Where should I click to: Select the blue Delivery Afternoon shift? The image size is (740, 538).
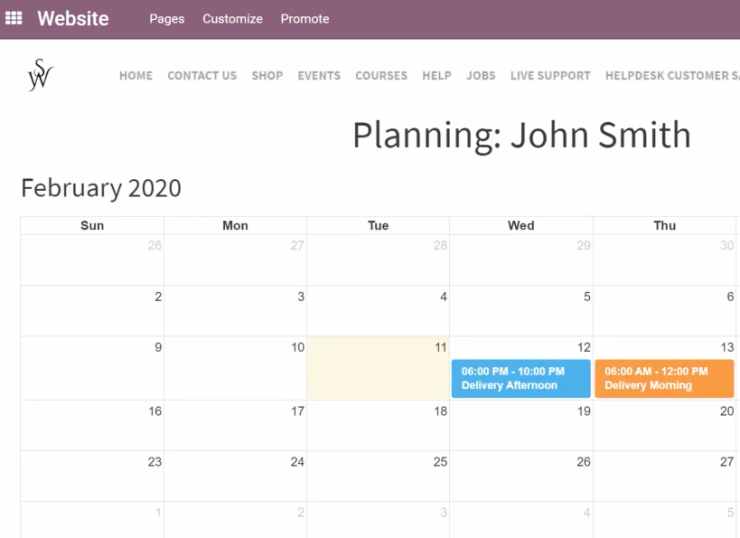[521, 378]
